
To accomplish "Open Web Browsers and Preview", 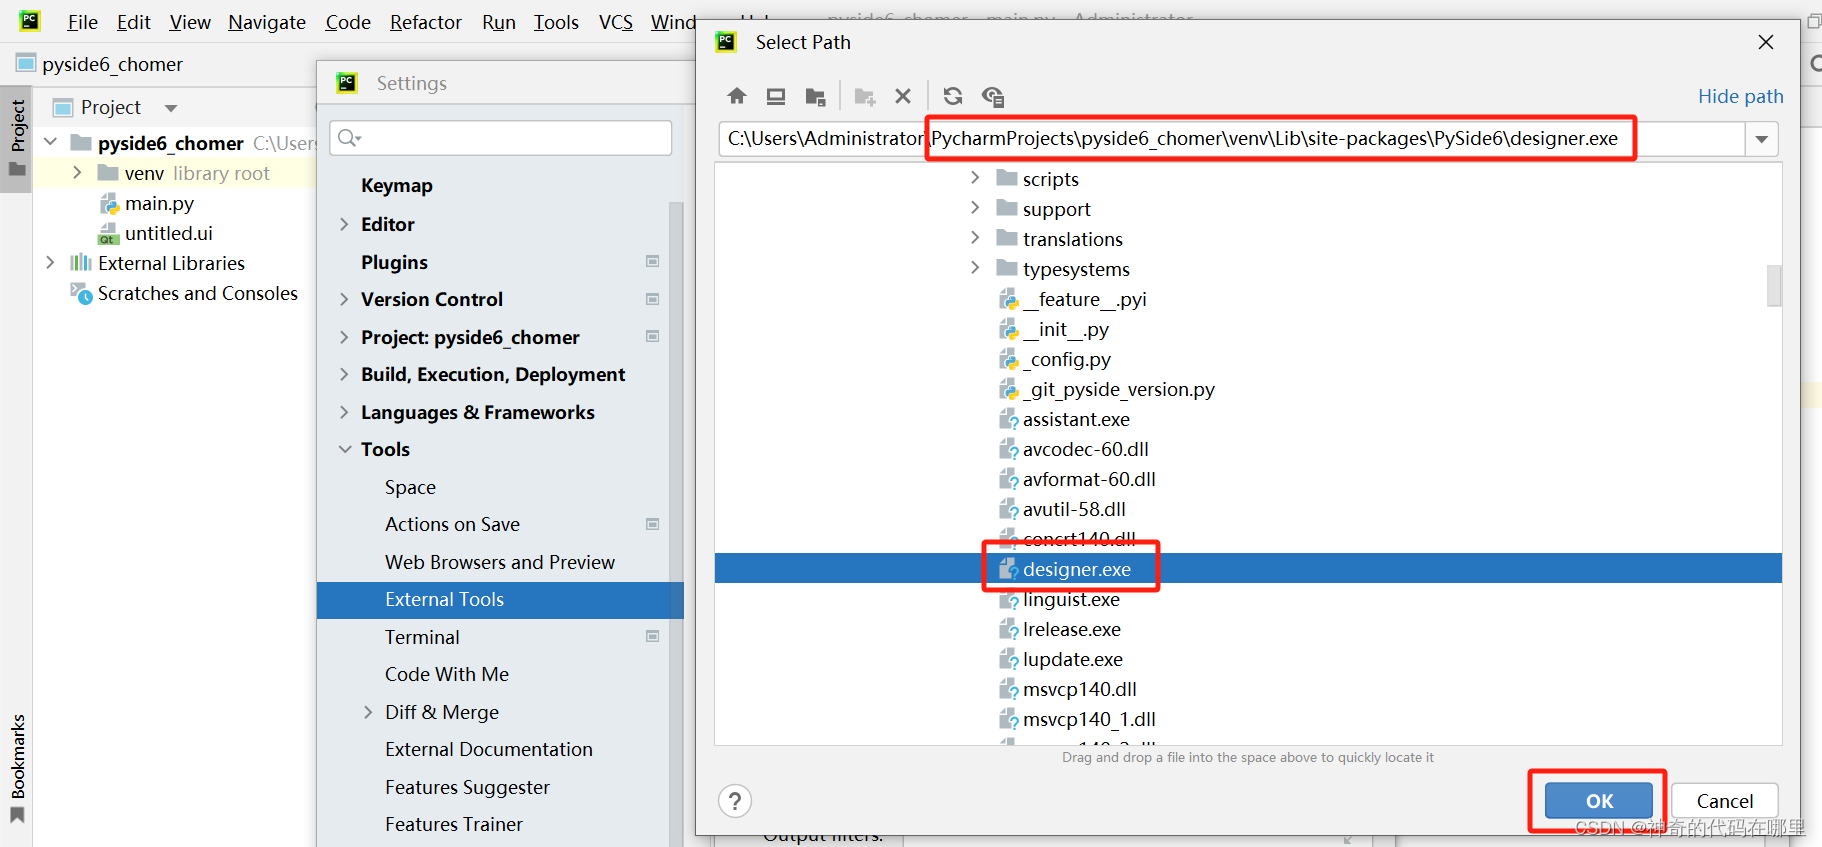I will [500, 562].
